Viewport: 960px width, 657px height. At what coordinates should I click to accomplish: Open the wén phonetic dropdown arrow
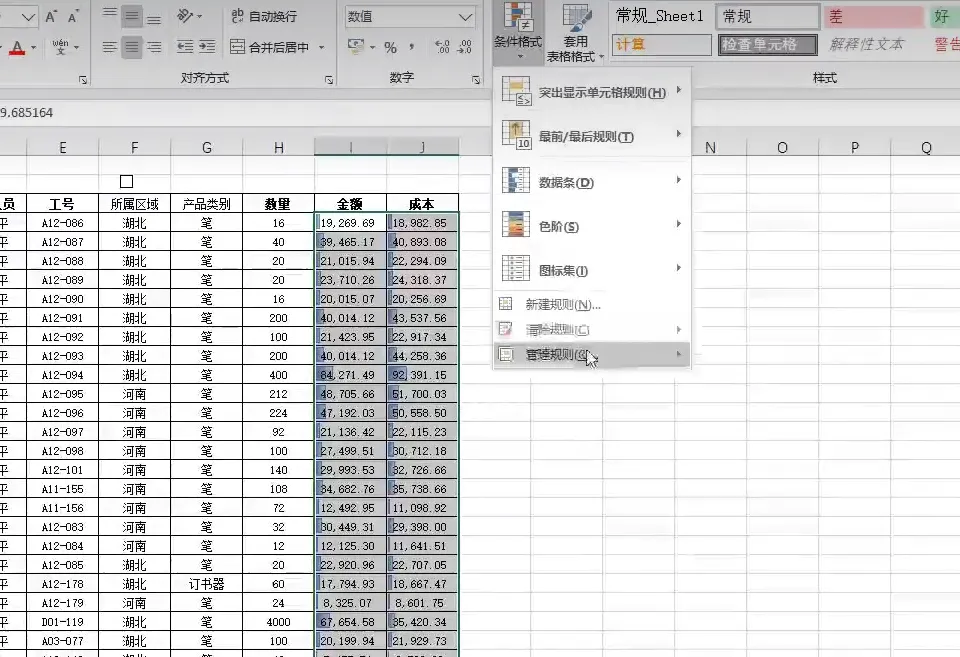coord(77,47)
